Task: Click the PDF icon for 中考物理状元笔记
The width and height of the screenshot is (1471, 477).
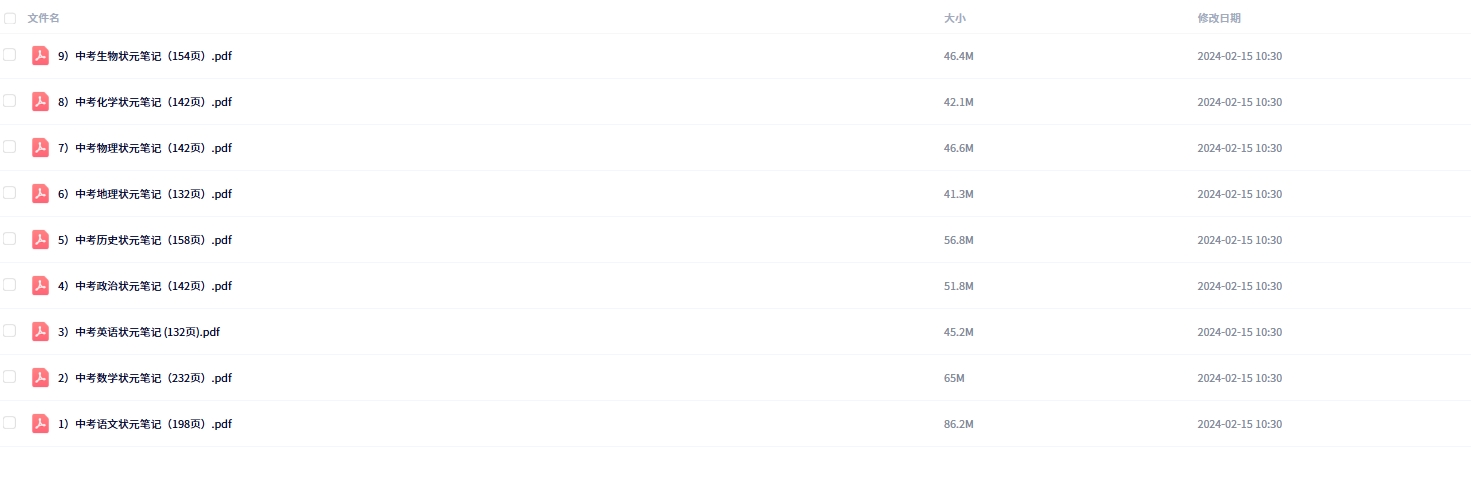Action: pyautogui.click(x=40, y=148)
